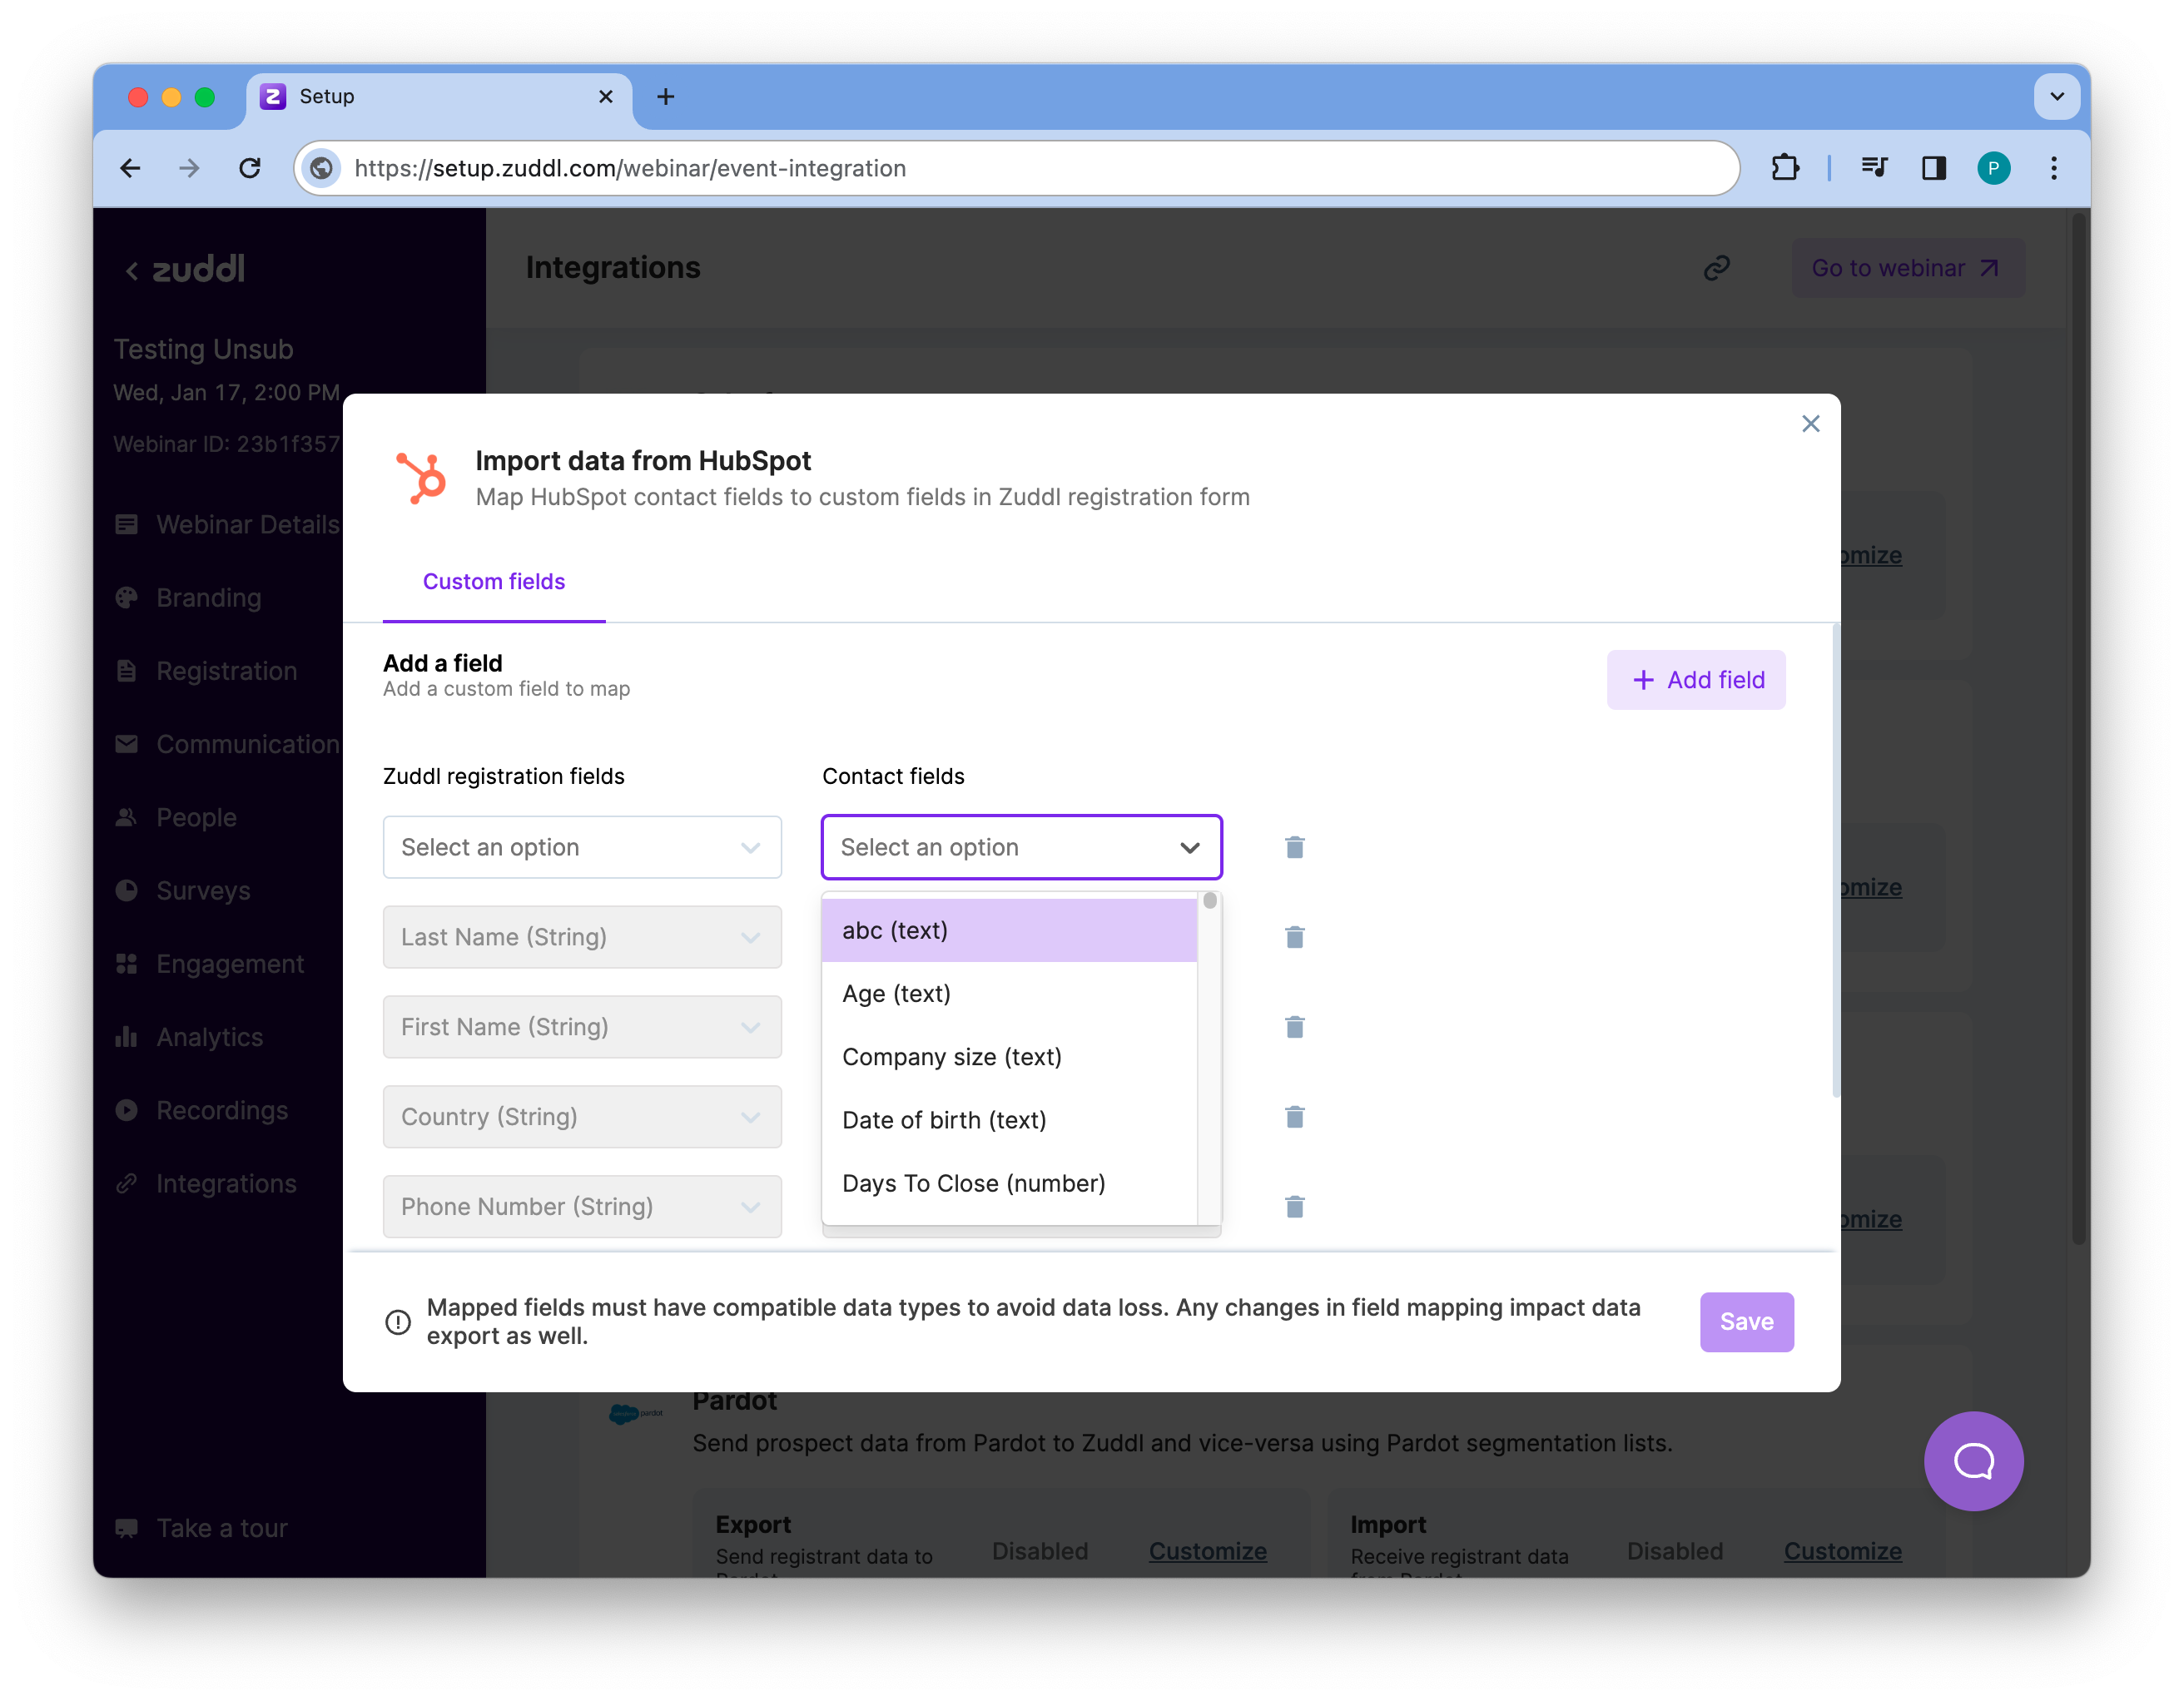Open the profile avatar P

click(1993, 168)
